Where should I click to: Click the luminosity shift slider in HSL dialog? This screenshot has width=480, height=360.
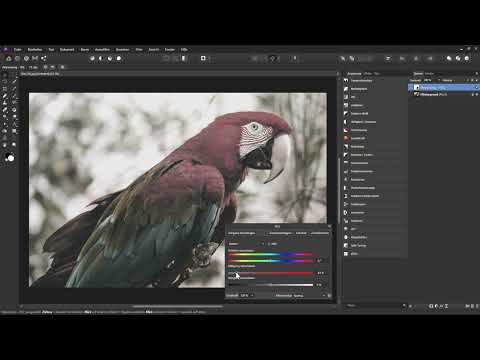pos(271,285)
